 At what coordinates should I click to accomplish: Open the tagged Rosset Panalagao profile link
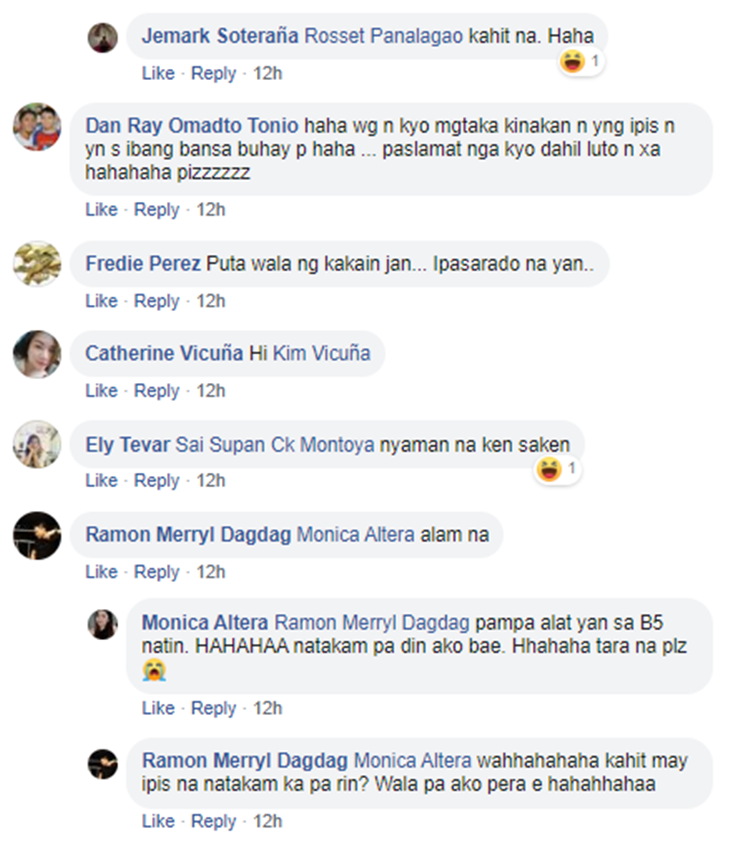click(384, 36)
